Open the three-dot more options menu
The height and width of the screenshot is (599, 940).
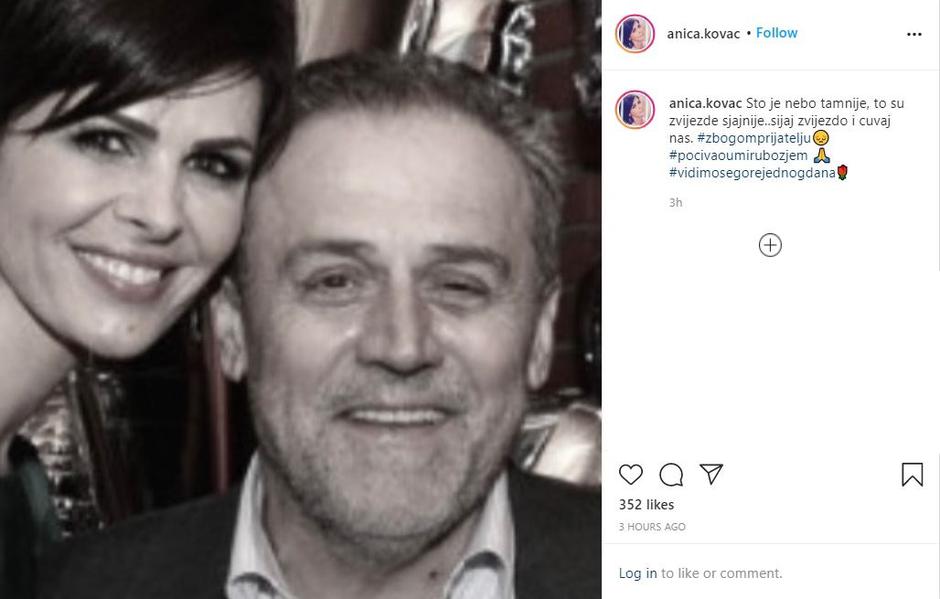coord(914,34)
